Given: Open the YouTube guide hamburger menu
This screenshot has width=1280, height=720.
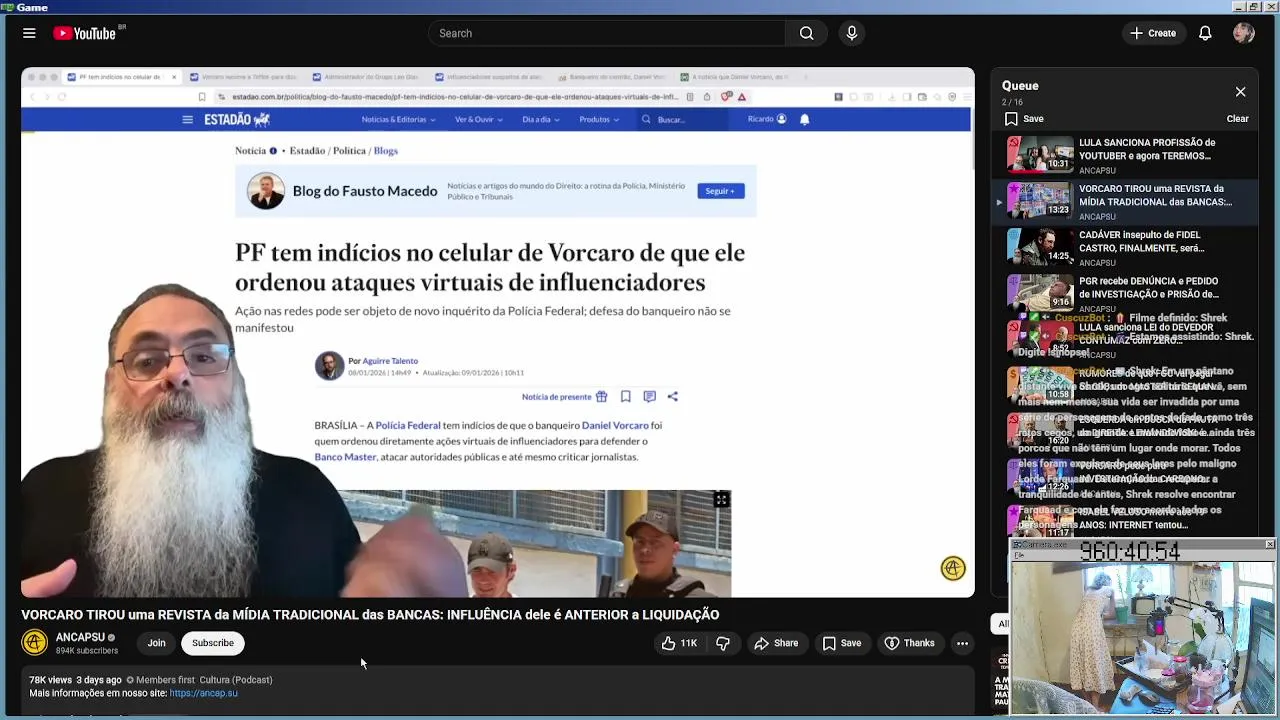Looking at the screenshot, I should [x=29, y=33].
